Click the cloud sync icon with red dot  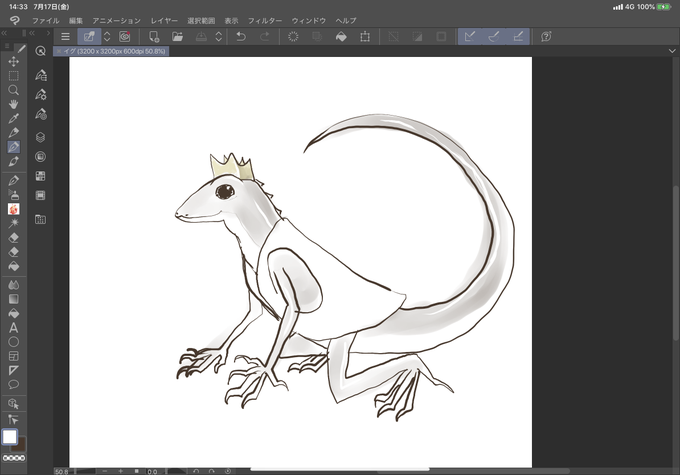click(x=124, y=36)
